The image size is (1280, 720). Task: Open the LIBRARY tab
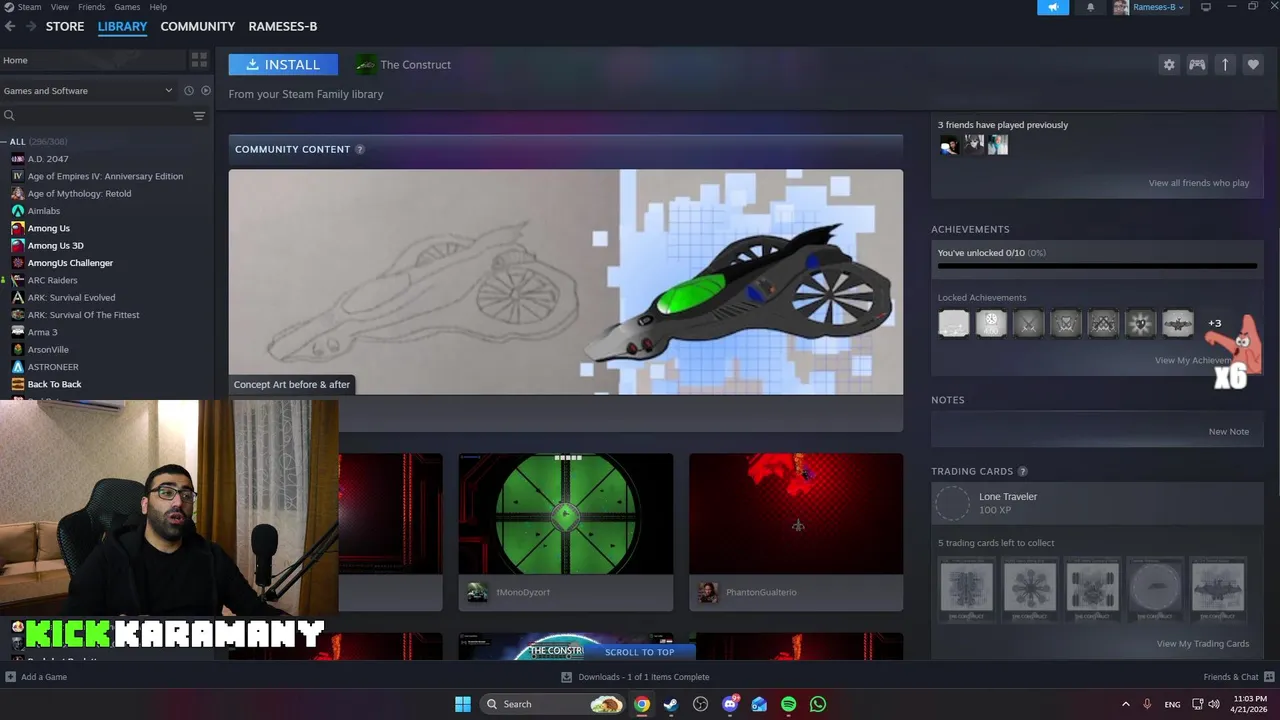[122, 27]
